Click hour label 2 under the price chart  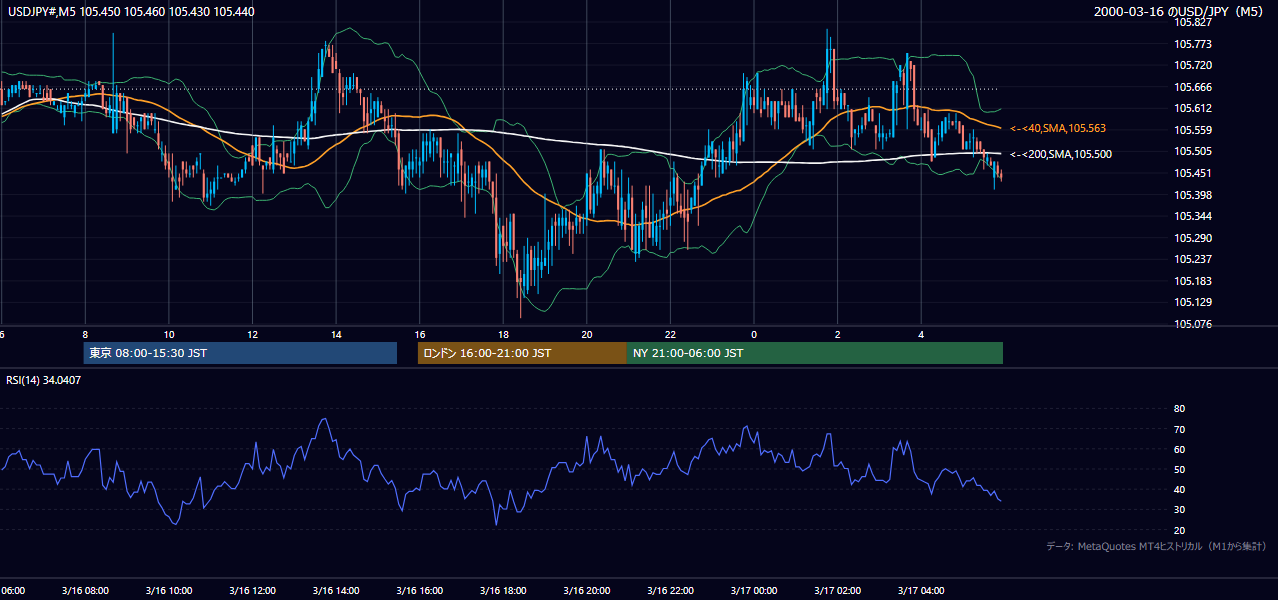838,334
